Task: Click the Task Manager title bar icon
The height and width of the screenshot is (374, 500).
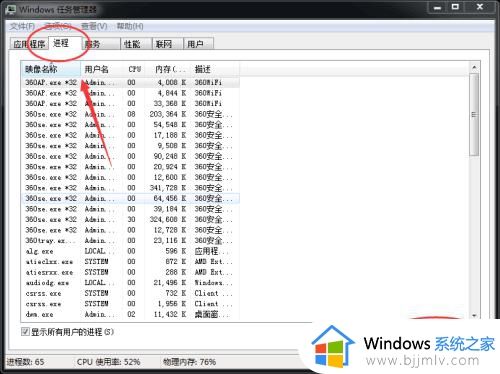Action: 11,9
